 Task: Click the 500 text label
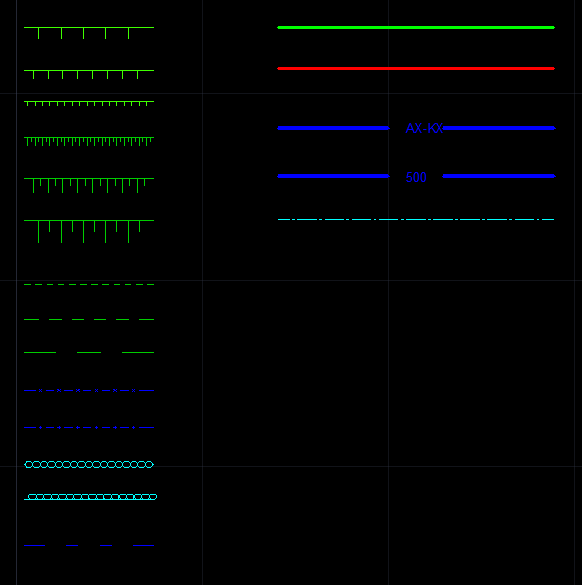416,177
